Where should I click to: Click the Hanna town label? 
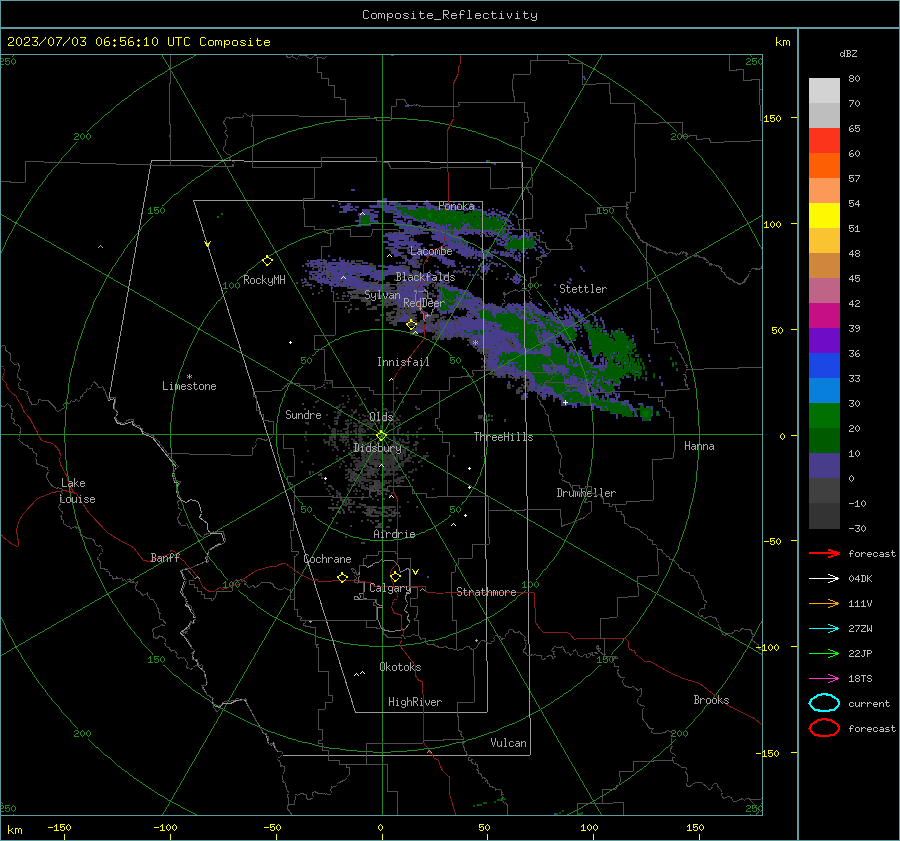point(699,446)
